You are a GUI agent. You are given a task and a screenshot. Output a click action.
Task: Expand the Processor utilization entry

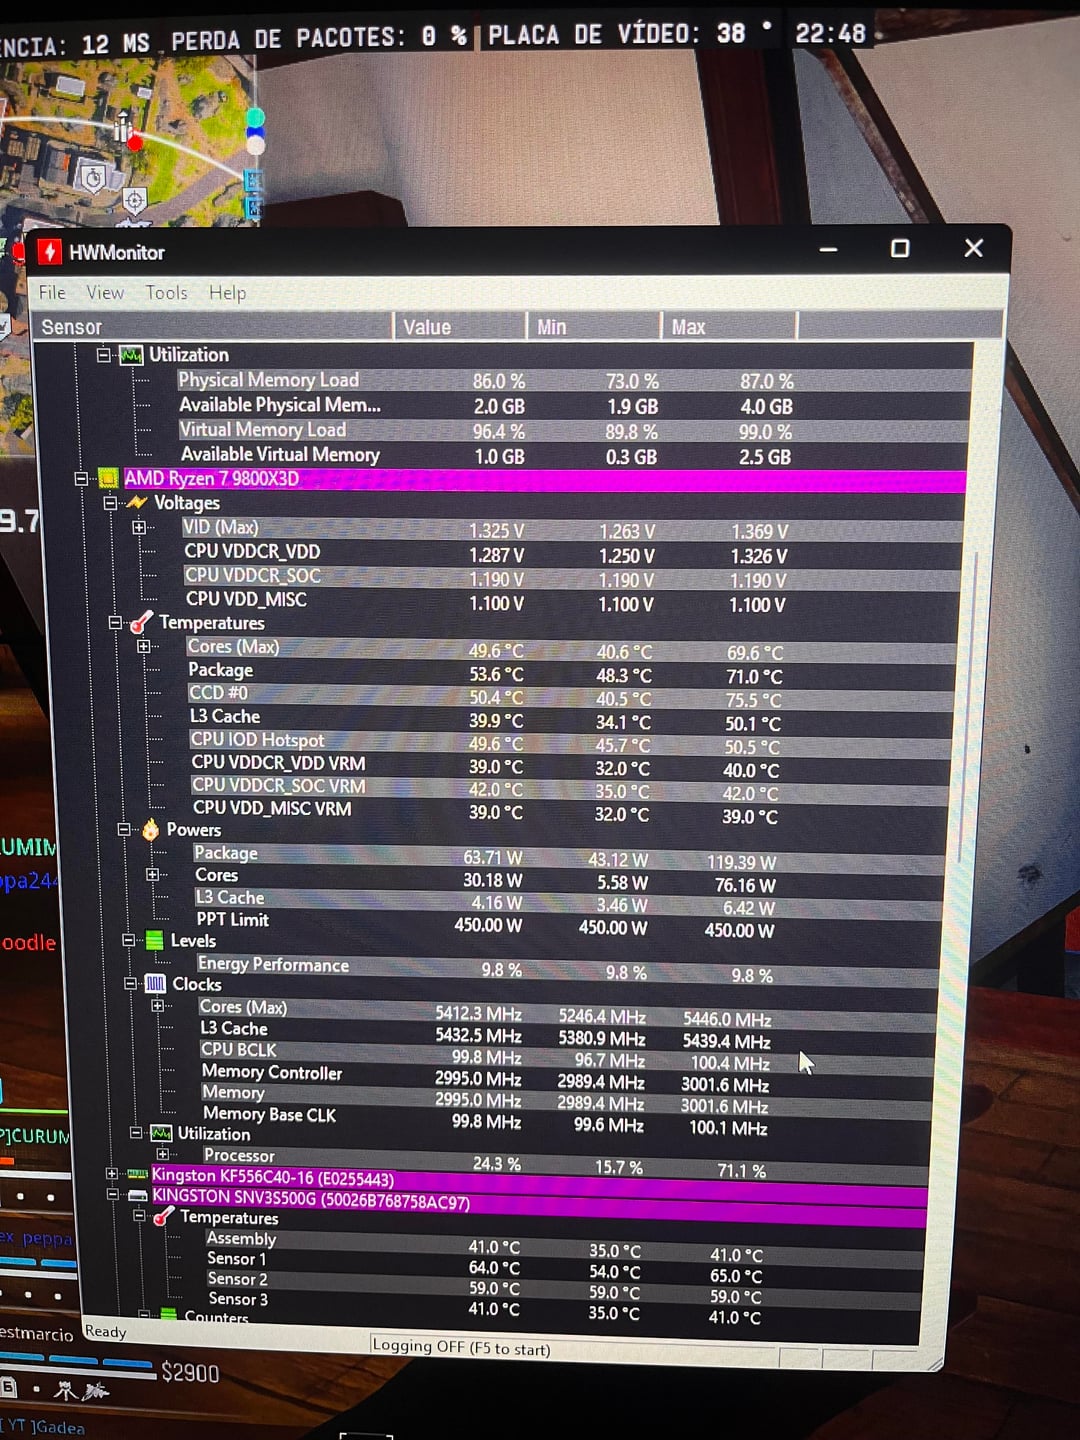tap(162, 1154)
